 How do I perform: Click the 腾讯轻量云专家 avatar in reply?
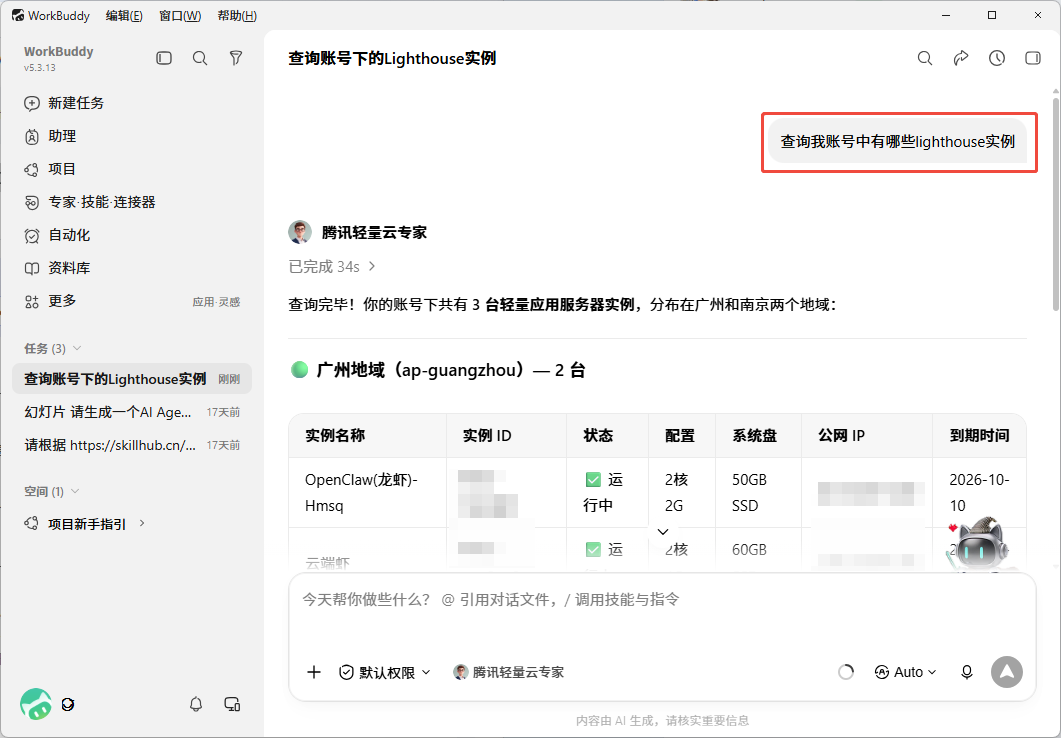click(300, 232)
